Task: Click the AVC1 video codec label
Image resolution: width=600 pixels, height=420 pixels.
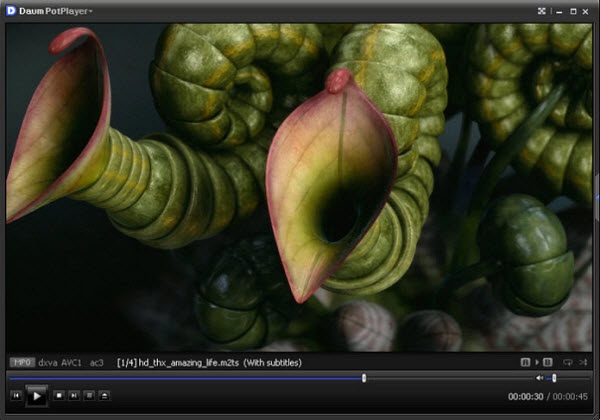Action: 71,362
